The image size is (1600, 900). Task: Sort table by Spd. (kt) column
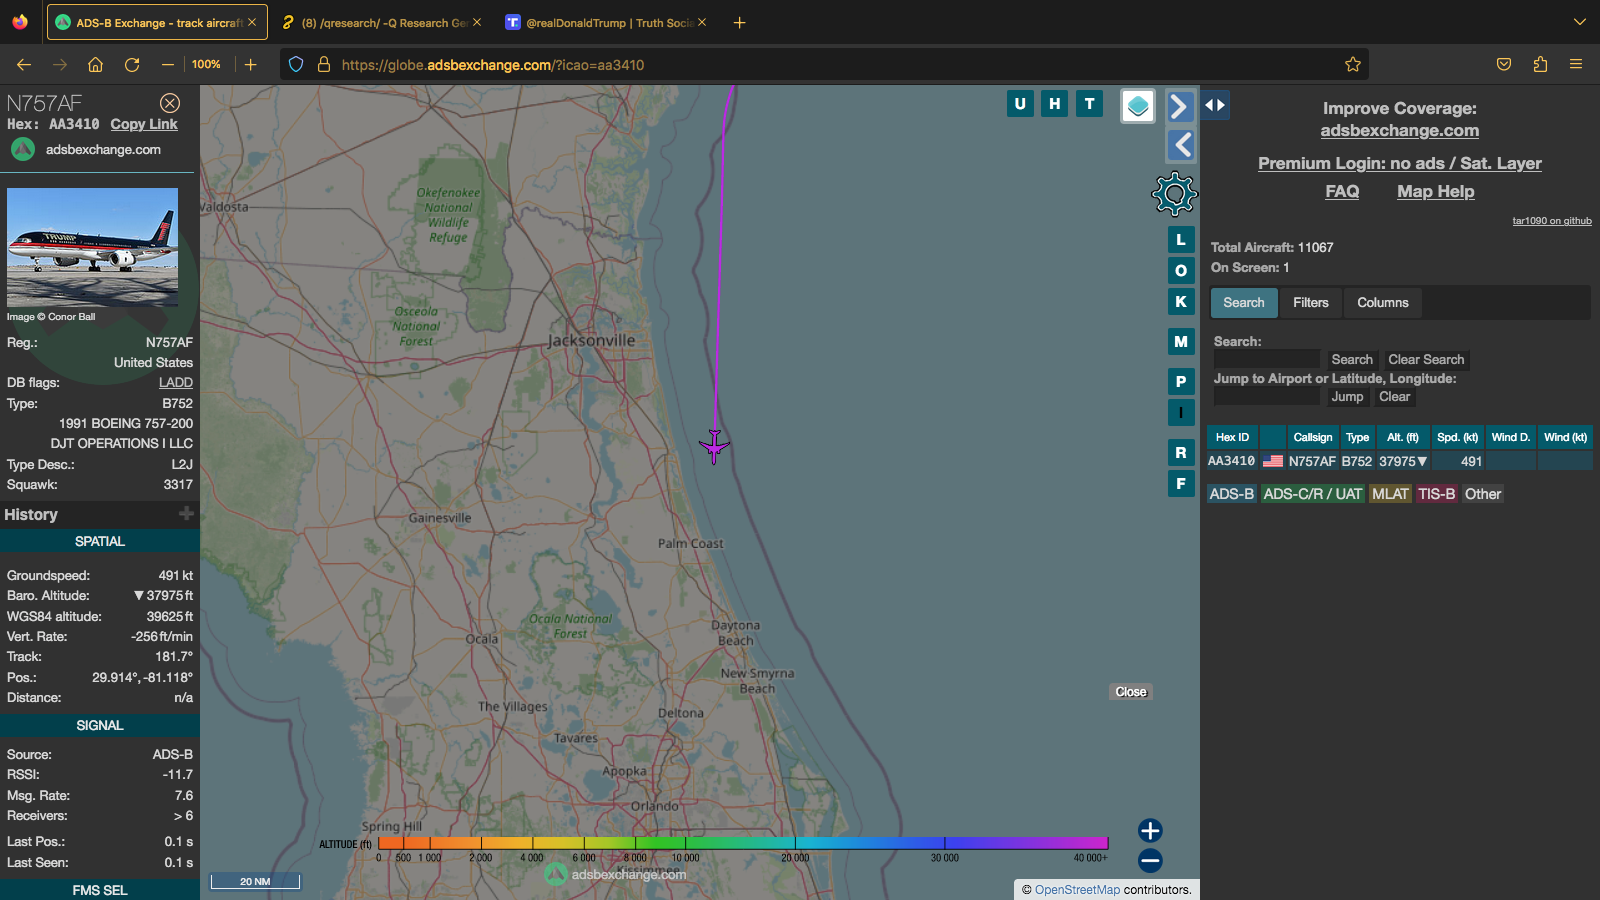tap(1457, 437)
